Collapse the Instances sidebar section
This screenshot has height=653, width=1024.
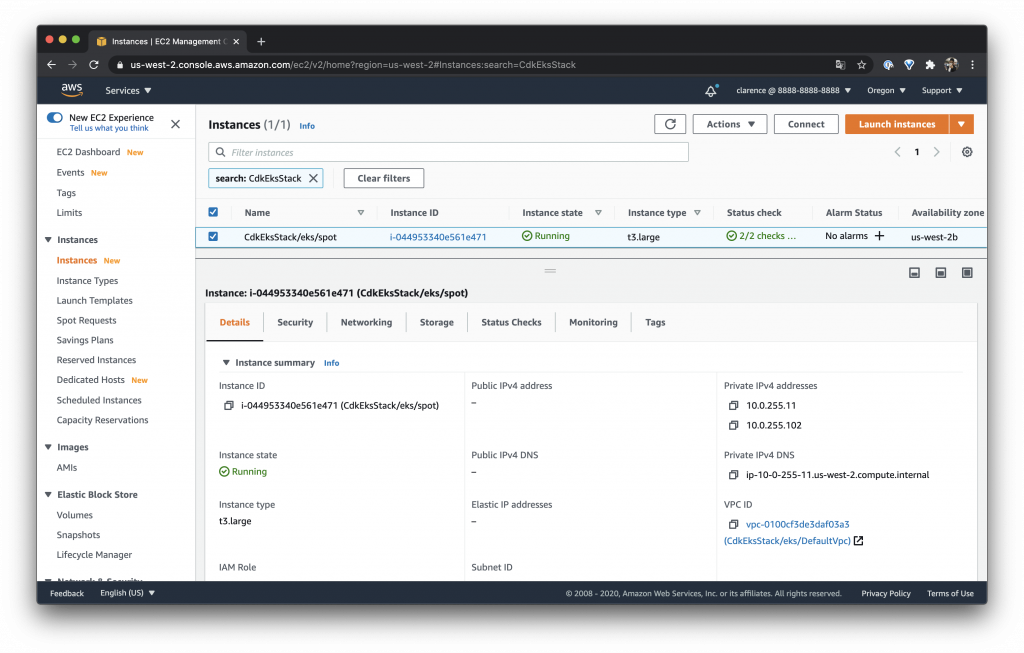pos(48,240)
